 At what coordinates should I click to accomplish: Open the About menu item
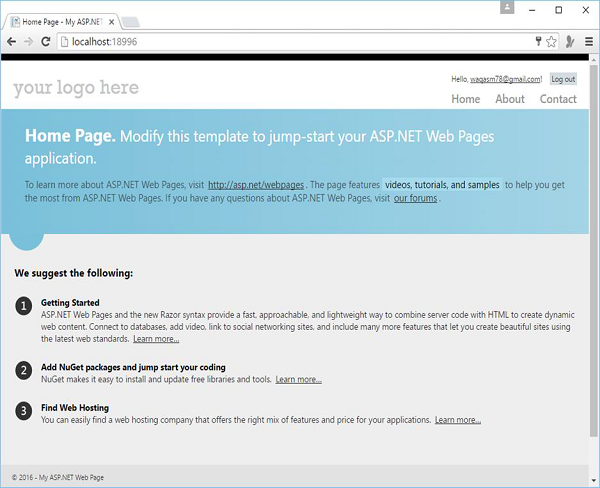[x=510, y=99]
